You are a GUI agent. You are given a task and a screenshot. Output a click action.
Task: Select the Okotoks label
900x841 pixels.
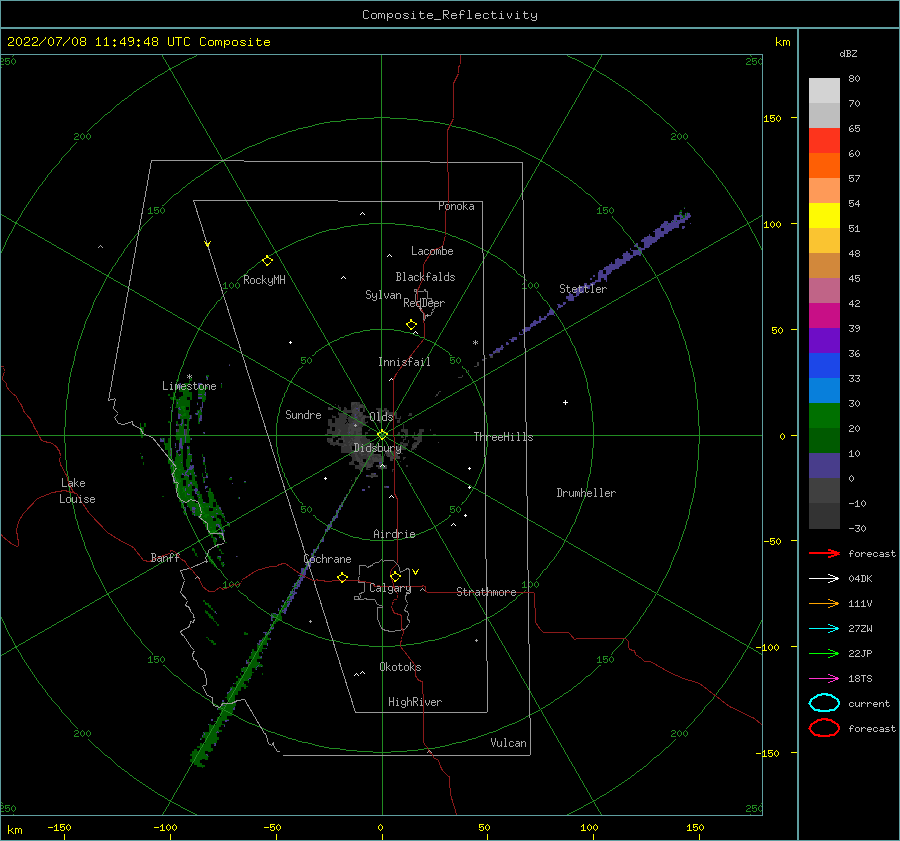point(400,668)
